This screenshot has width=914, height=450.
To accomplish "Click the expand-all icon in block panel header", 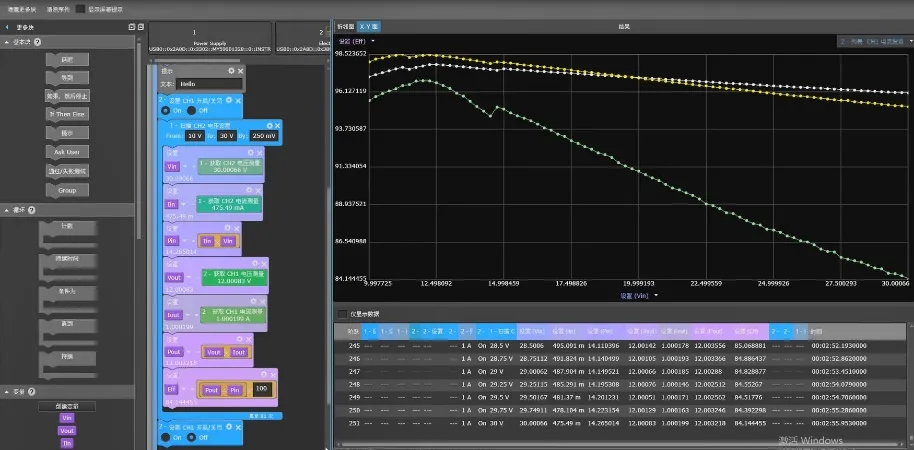I will [132, 27].
